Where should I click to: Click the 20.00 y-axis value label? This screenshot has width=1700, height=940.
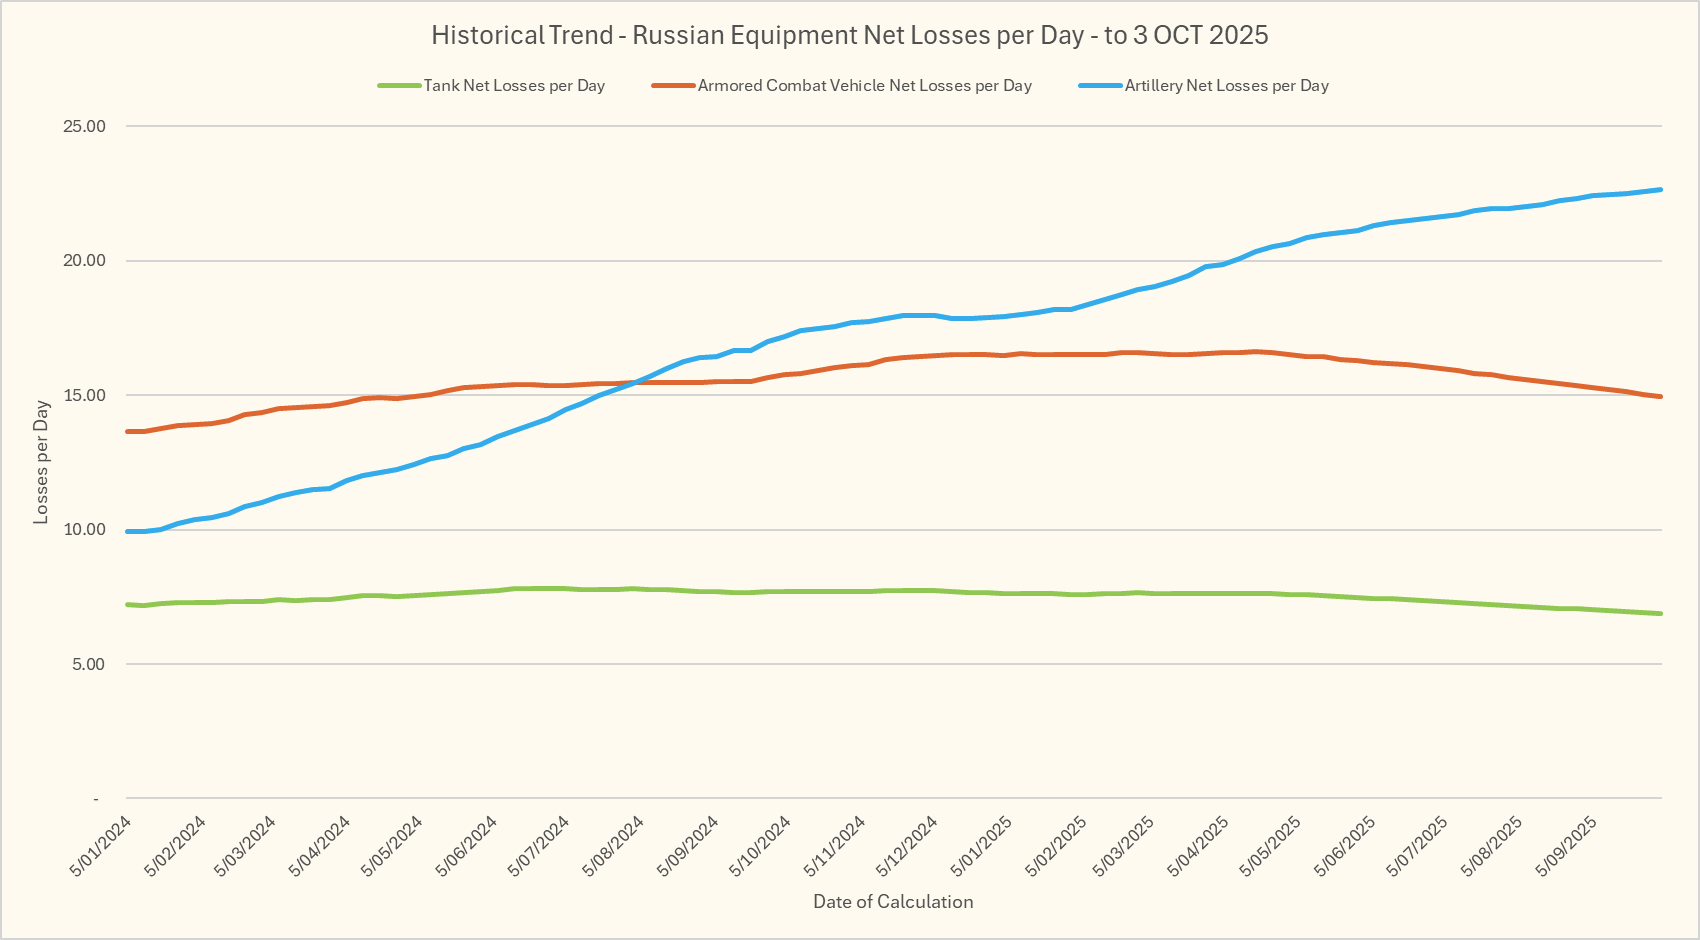[84, 261]
